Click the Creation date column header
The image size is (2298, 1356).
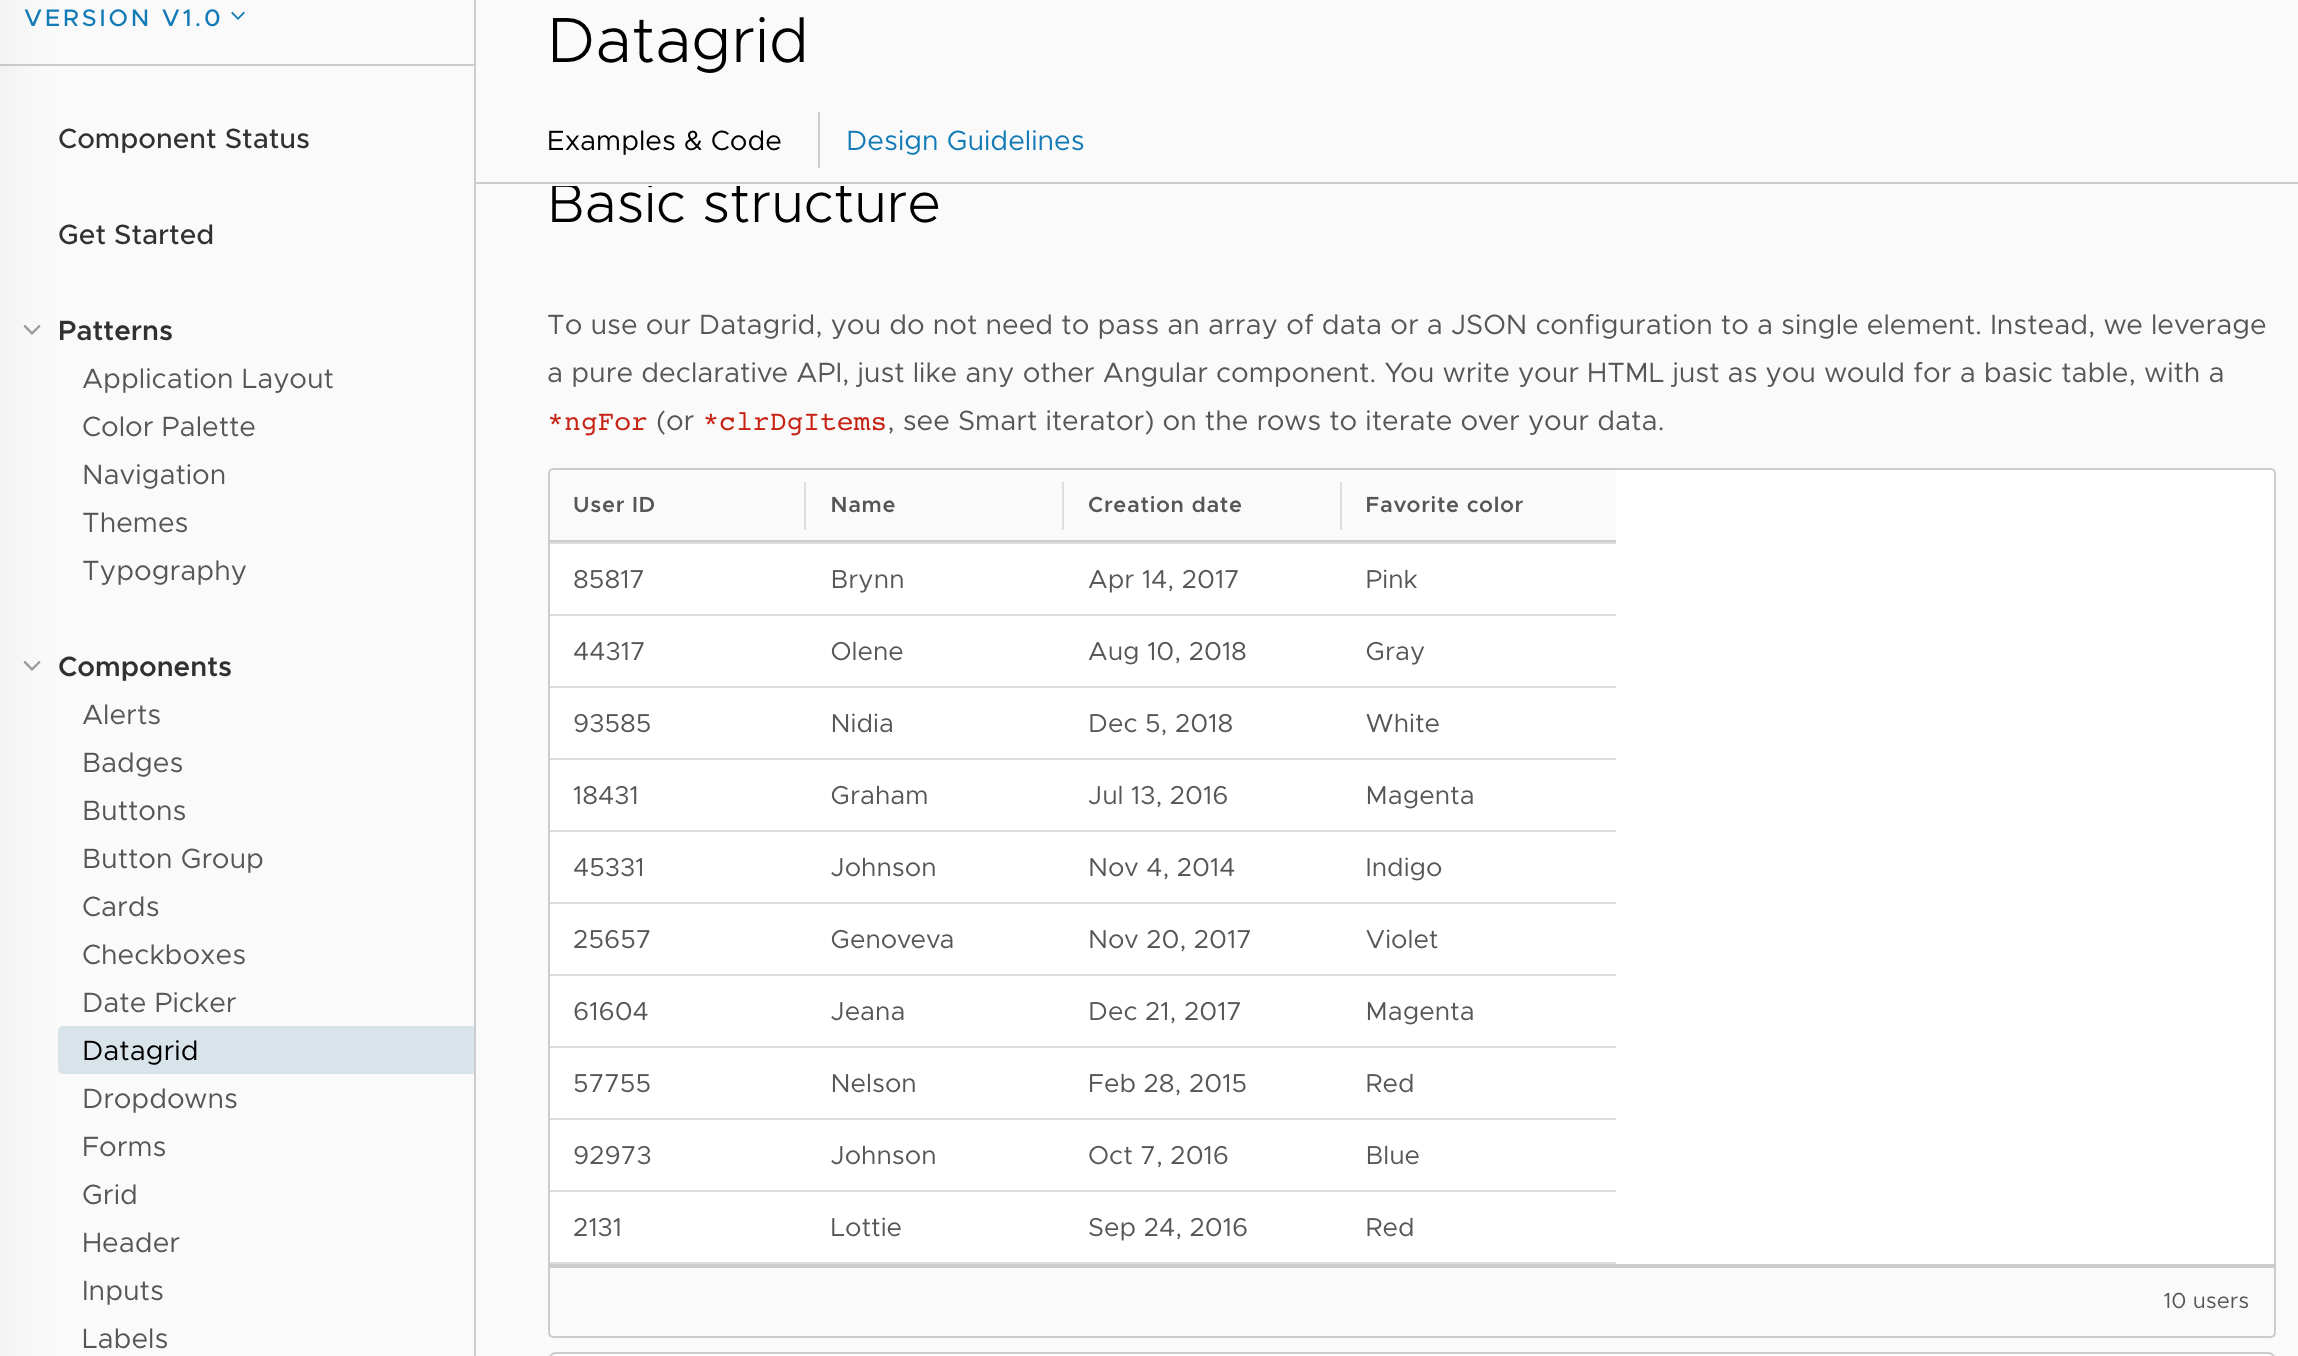[x=1164, y=505]
